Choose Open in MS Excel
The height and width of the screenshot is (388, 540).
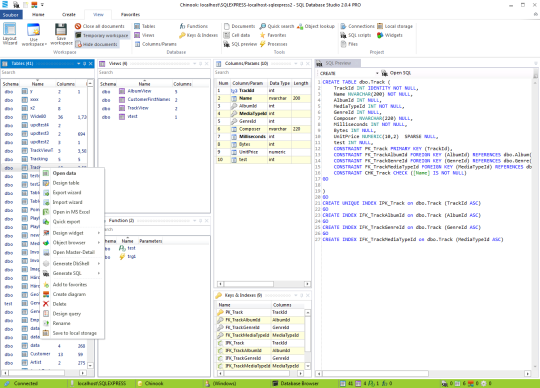click(x=73, y=212)
